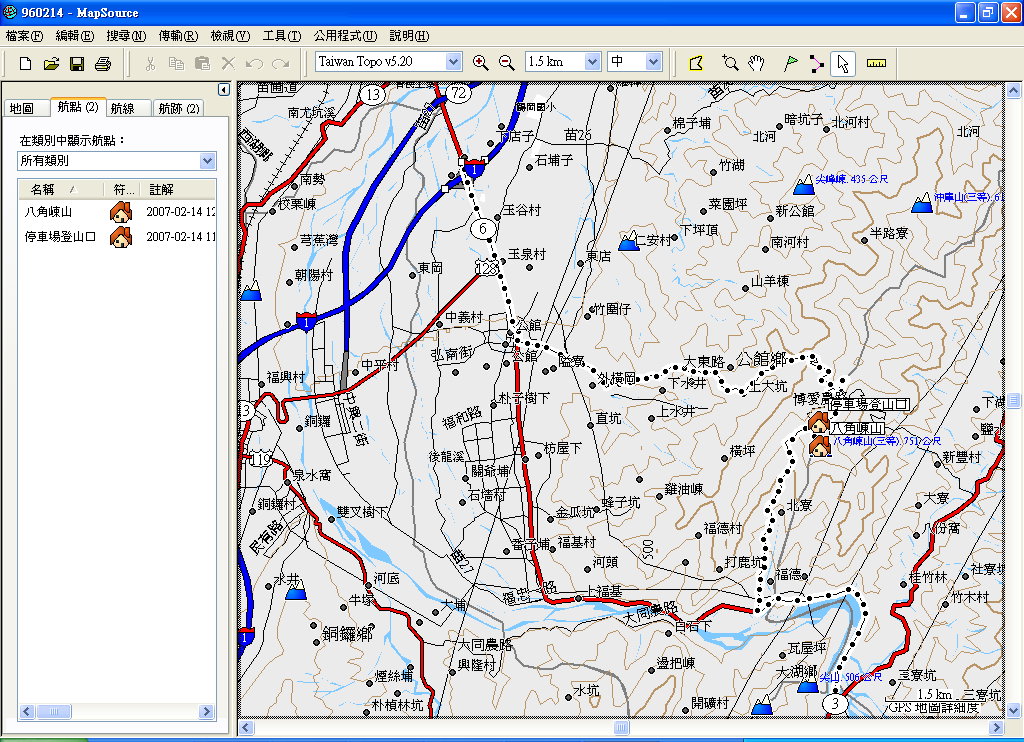Screen dimensions: 1024x742
Task: Open the 傳輸(R) menu
Action: coord(178,36)
